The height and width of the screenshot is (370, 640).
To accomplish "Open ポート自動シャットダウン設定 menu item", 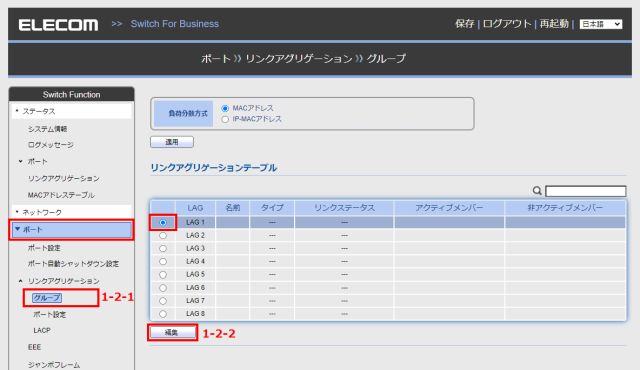I will click(x=73, y=264).
